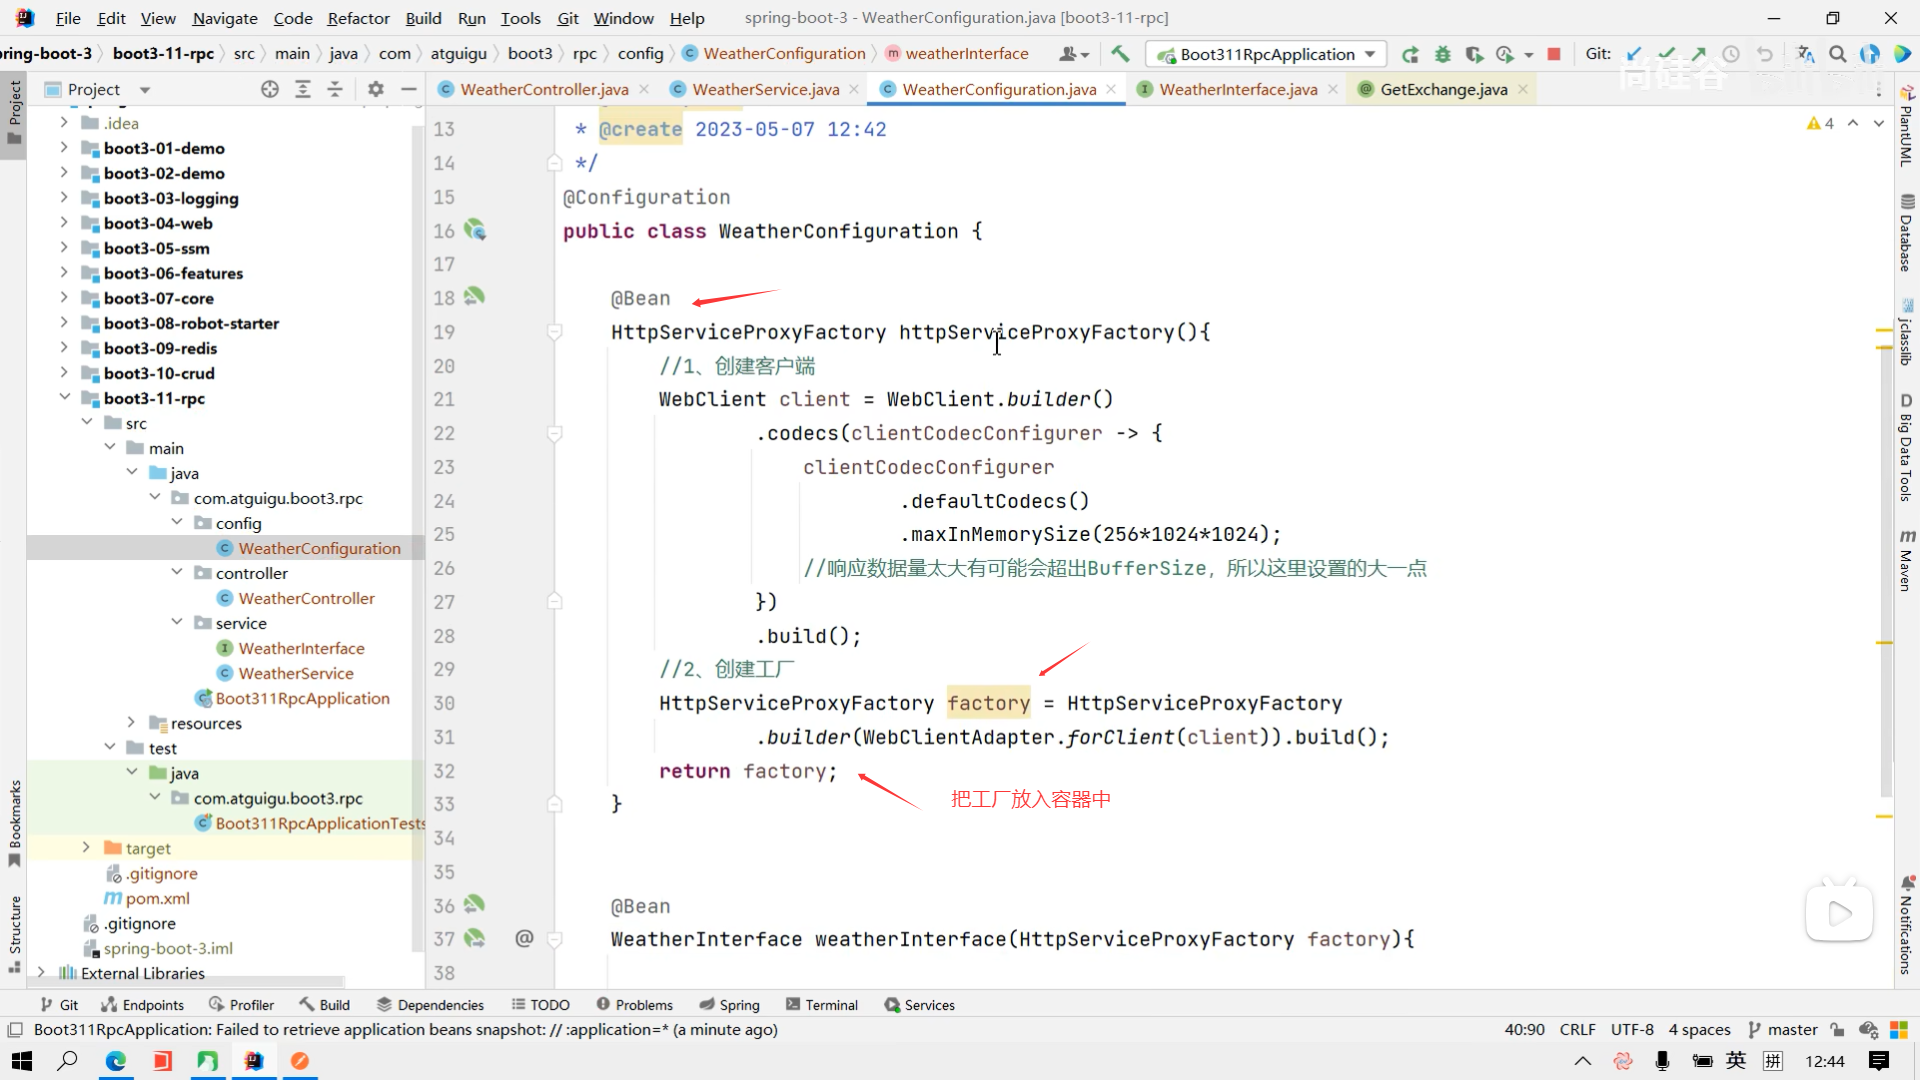Open Project panel settings gear
Viewport: 1920px width, 1080px height.
pos(376,89)
